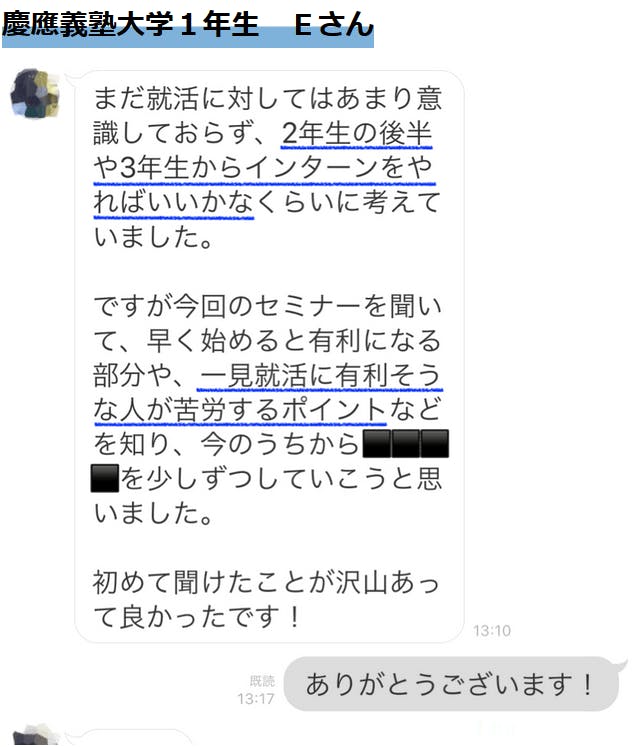The width and height of the screenshot is (633, 747).
Task: Tap the gray reply bubble ありがとうございます！
Action: click(452, 684)
